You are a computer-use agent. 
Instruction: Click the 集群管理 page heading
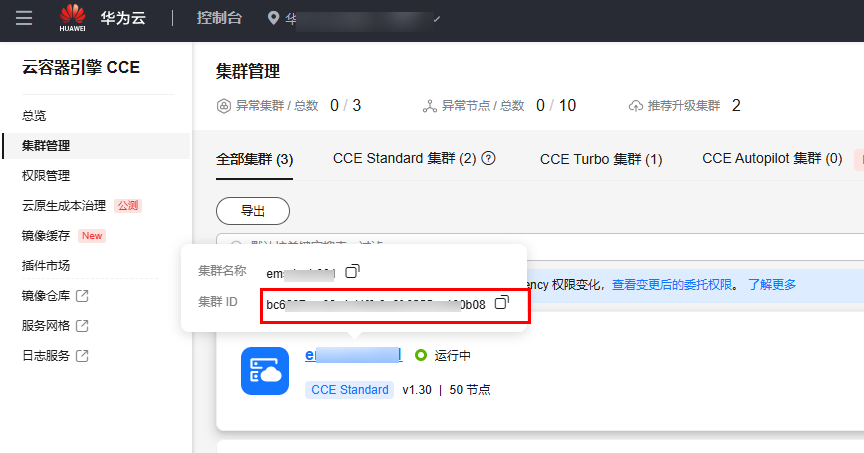click(248, 71)
